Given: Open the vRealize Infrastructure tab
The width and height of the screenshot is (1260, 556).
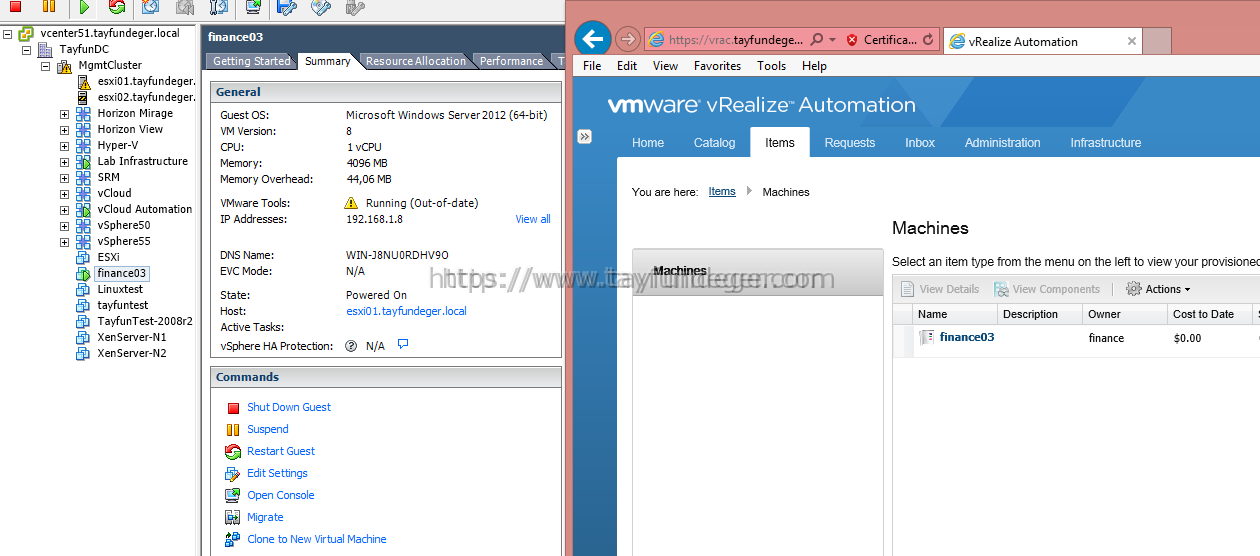Looking at the screenshot, I should (1106, 143).
